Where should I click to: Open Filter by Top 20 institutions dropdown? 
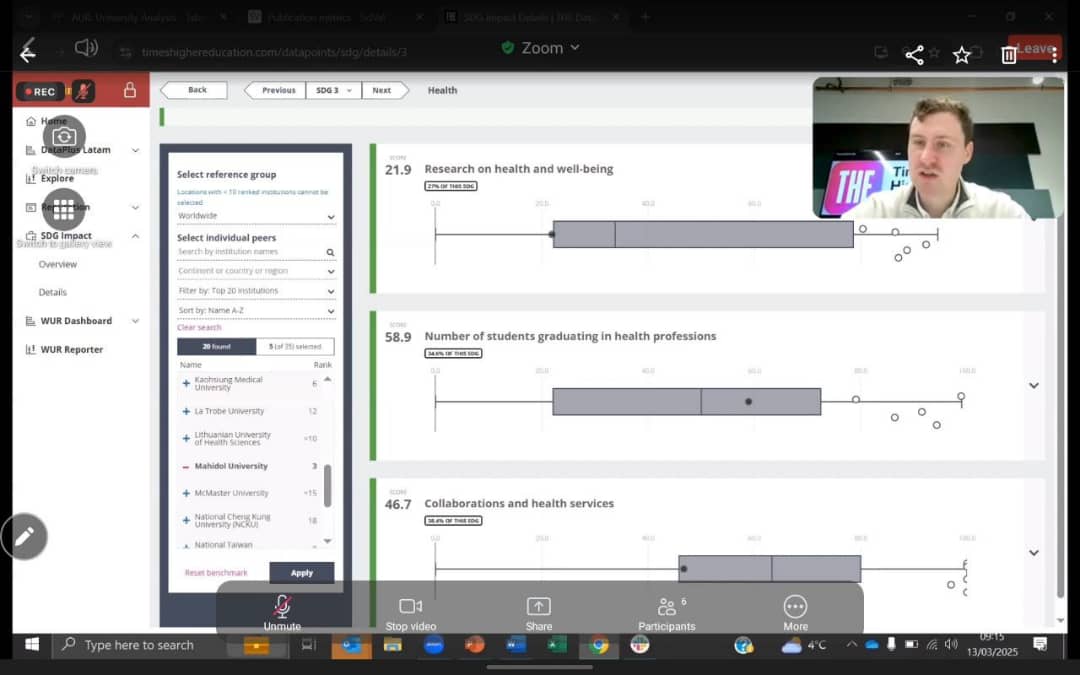pyautogui.click(x=256, y=291)
